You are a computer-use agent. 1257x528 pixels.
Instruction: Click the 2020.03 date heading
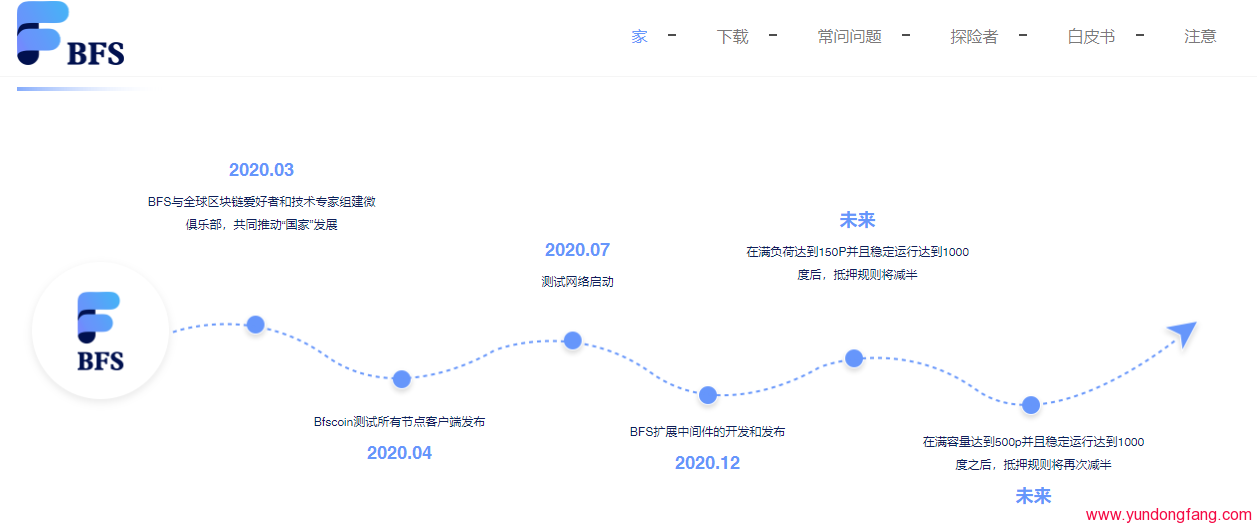tap(261, 170)
